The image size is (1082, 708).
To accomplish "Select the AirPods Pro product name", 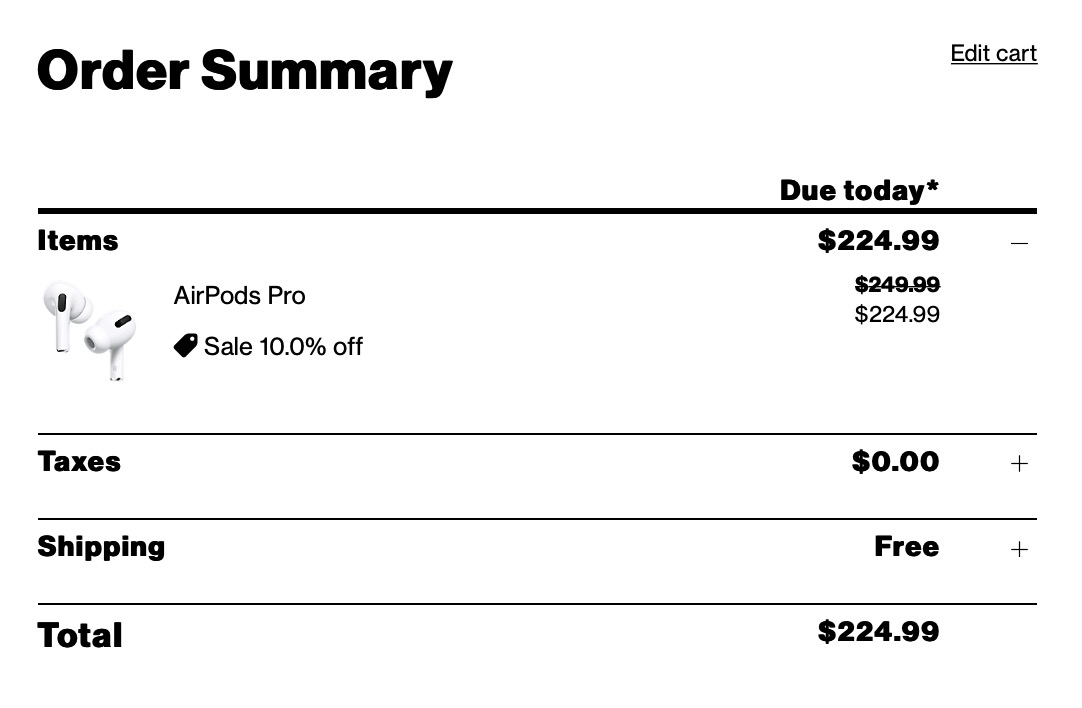I will 239,296.
